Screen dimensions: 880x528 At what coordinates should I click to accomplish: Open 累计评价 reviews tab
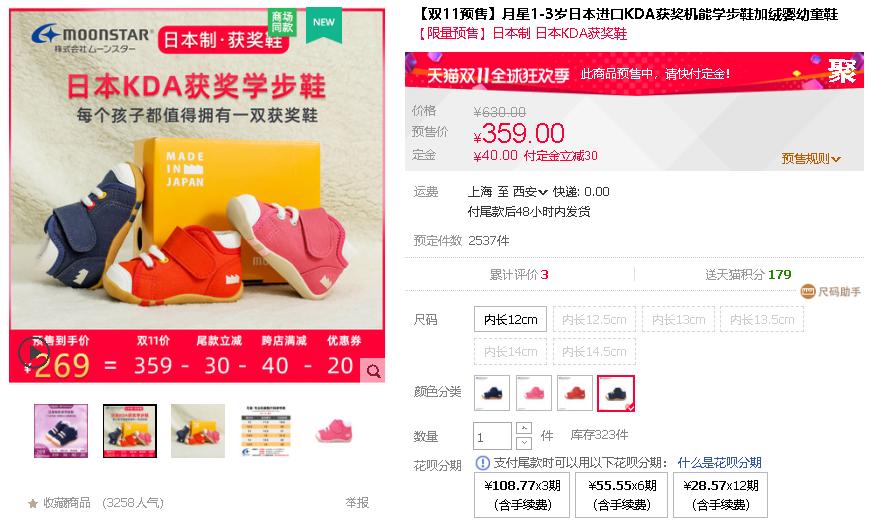tap(519, 274)
